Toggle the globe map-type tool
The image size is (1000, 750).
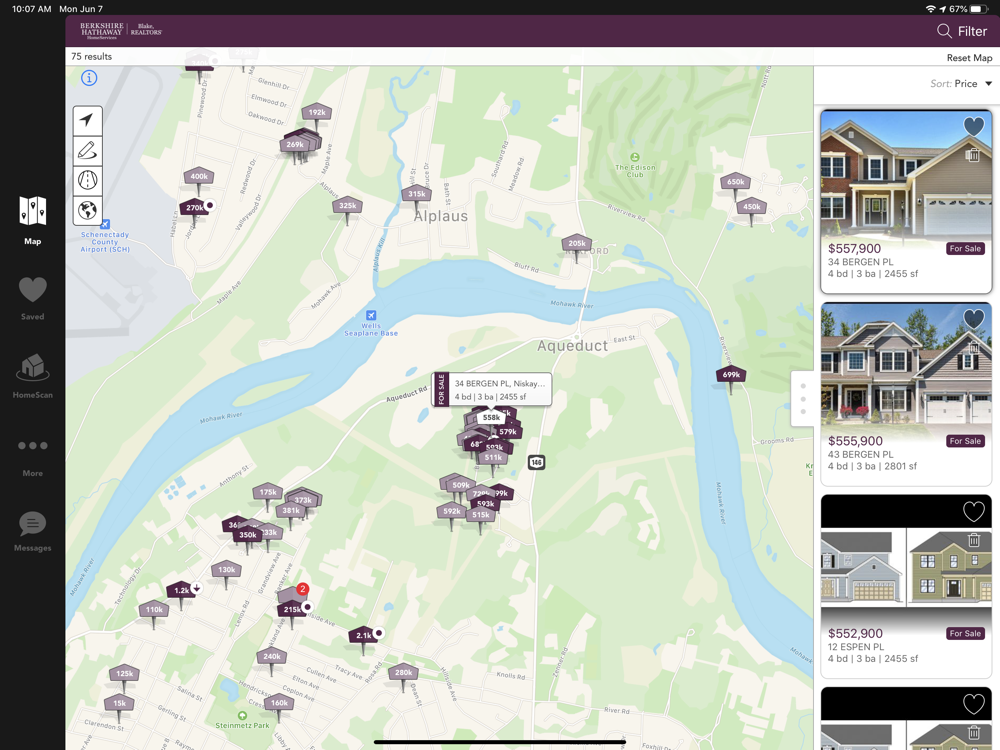point(87,210)
